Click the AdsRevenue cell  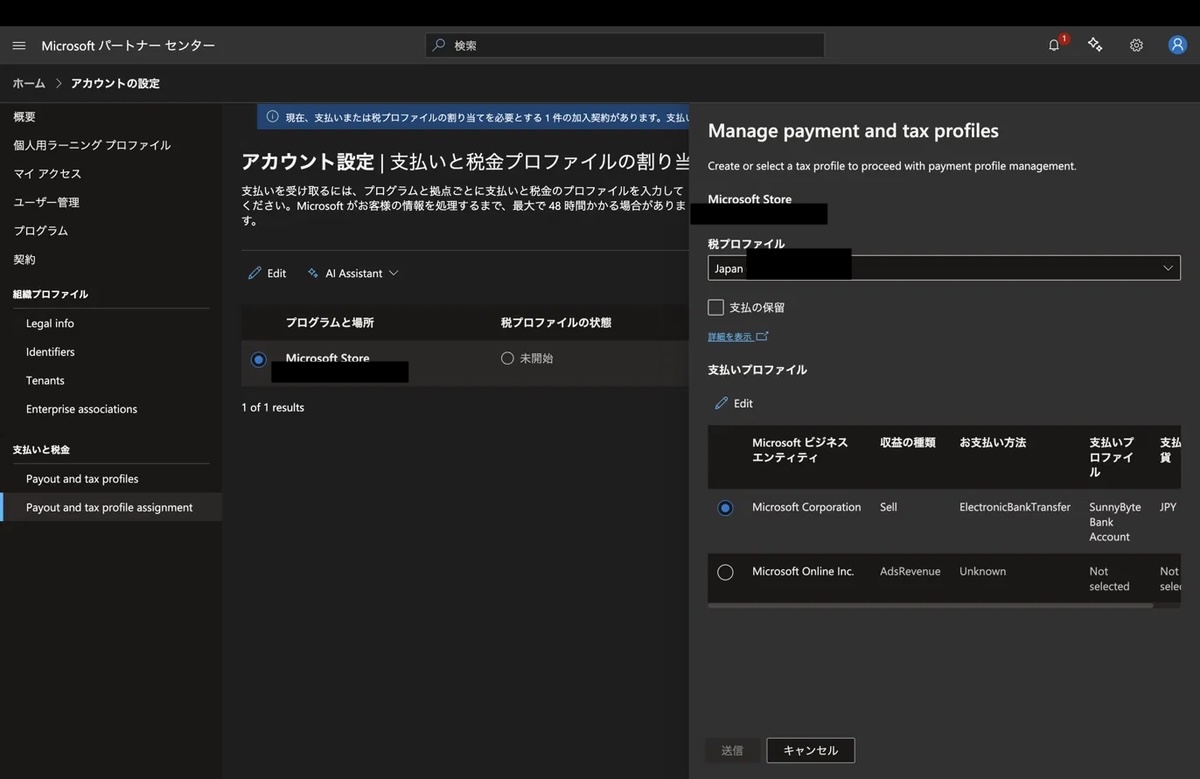(910, 571)
